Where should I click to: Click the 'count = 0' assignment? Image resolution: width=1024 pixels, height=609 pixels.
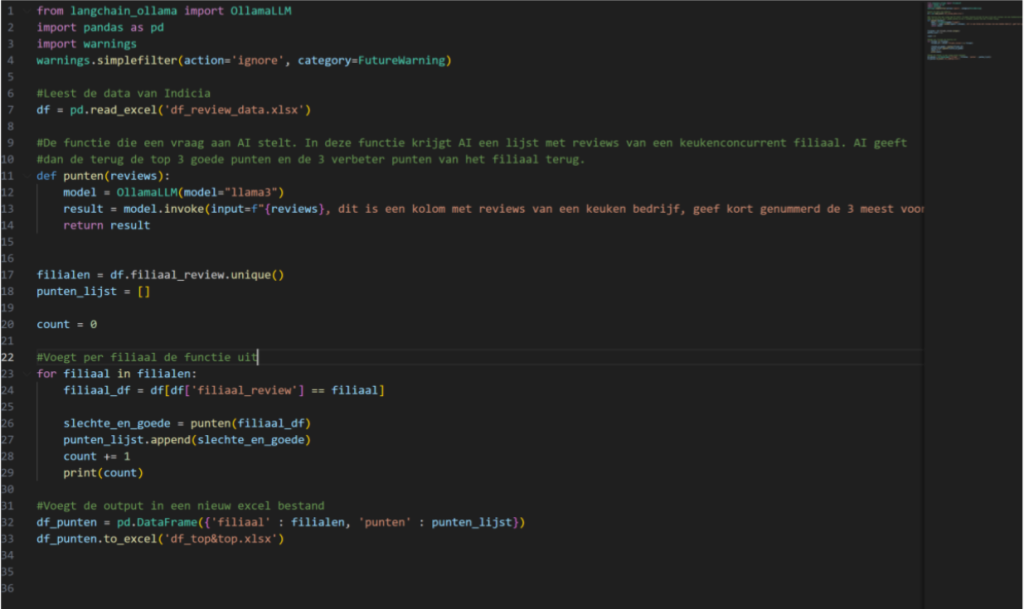pos(67,324)
